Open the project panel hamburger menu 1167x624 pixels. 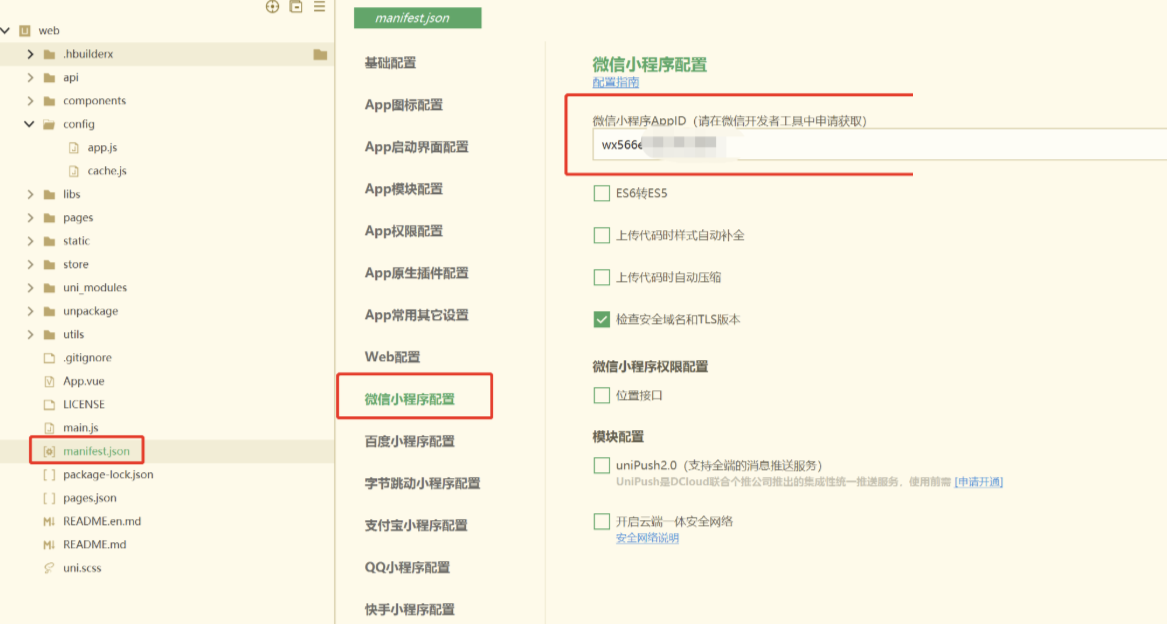pos(320,7)
